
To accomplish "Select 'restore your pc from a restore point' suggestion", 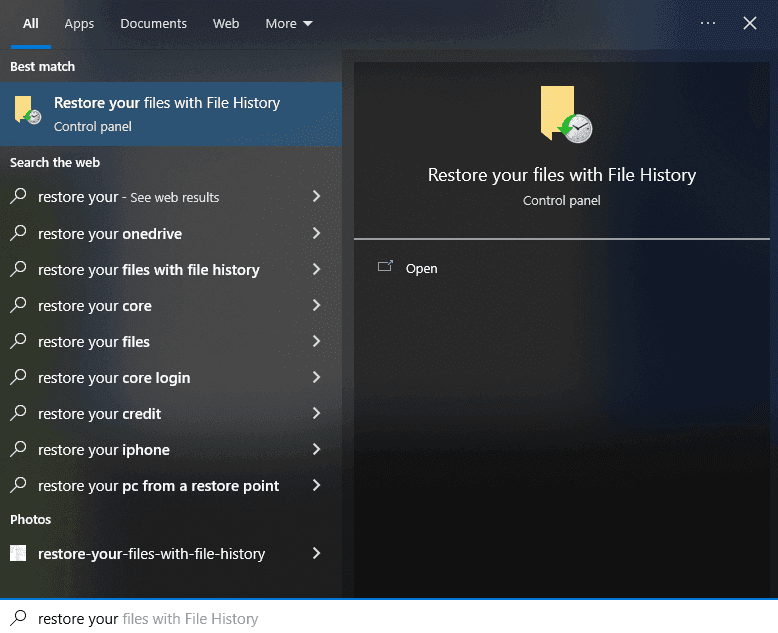I will [171, 486].
